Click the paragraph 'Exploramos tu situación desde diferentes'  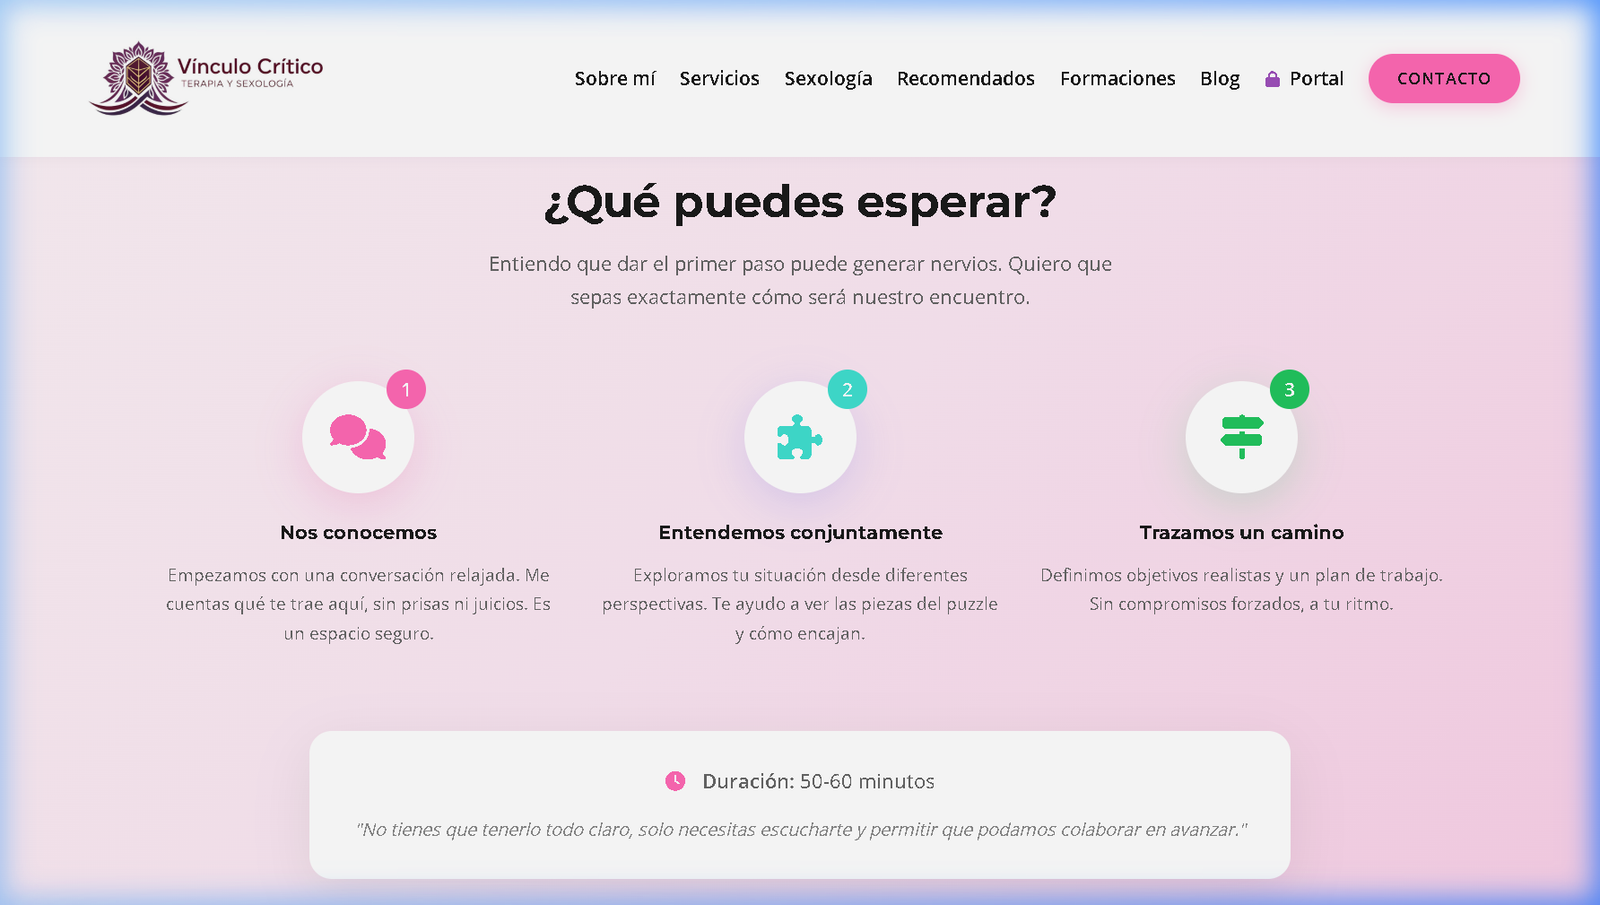(800, 604)
